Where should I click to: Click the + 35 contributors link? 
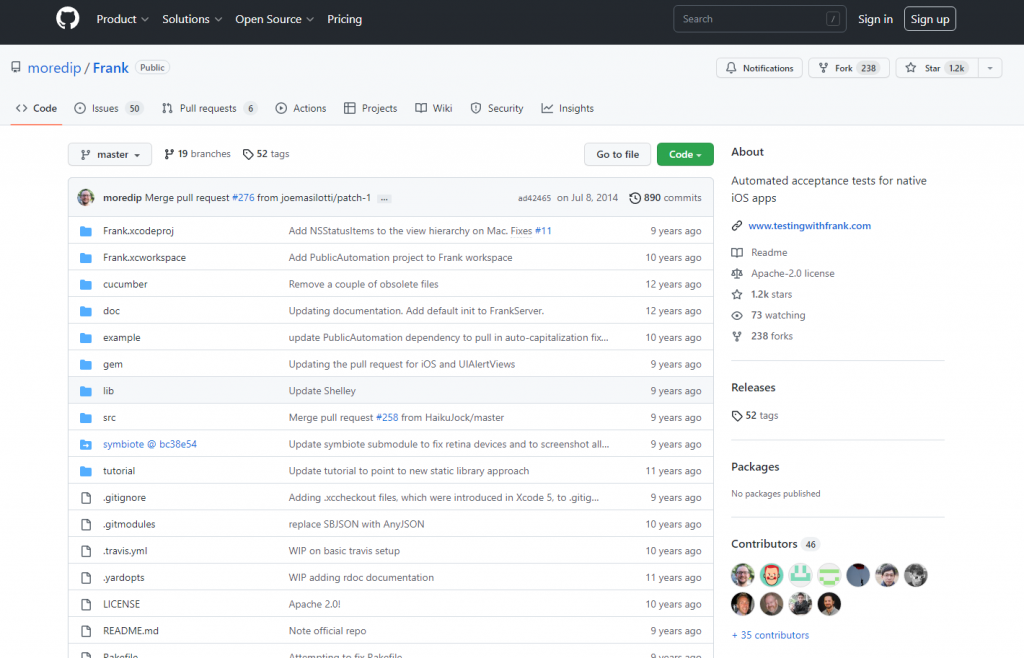[x=770, y=635]
